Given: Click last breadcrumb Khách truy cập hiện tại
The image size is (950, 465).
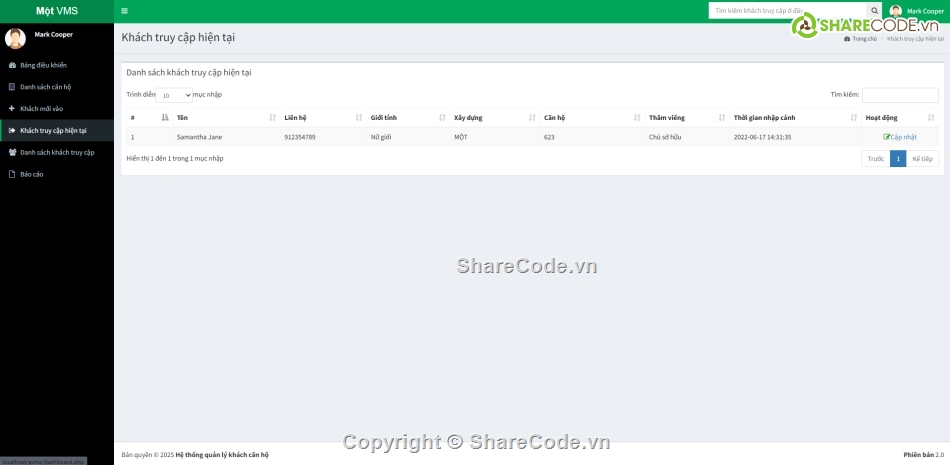Looking at the screenshot, I should click(x=915, y=39).
